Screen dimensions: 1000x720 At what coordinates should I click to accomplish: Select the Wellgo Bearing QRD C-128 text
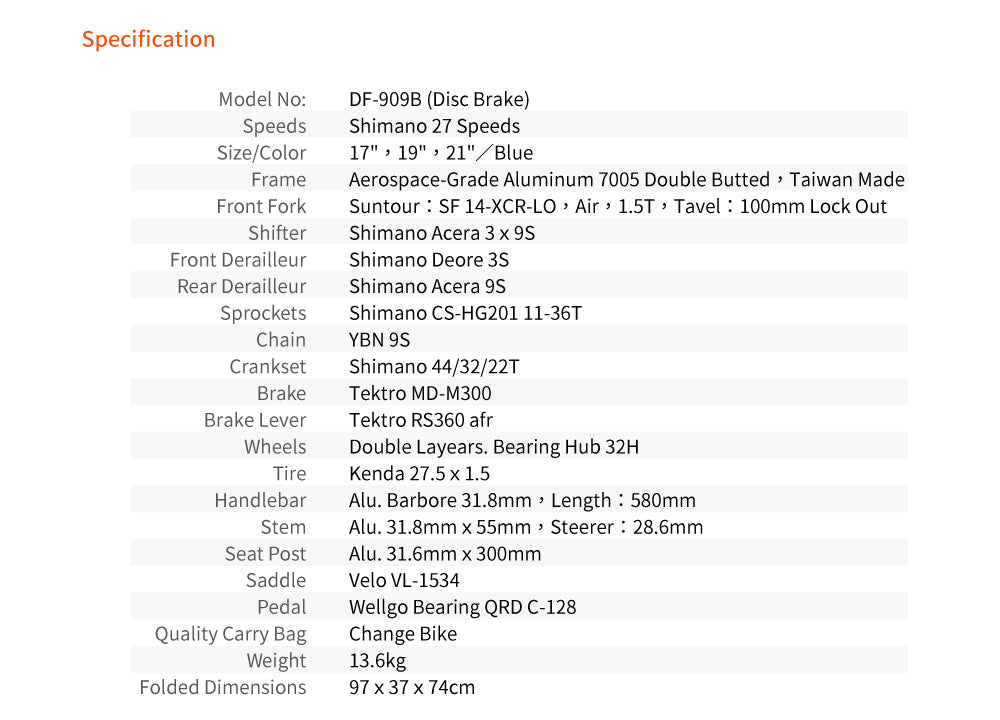462,607
